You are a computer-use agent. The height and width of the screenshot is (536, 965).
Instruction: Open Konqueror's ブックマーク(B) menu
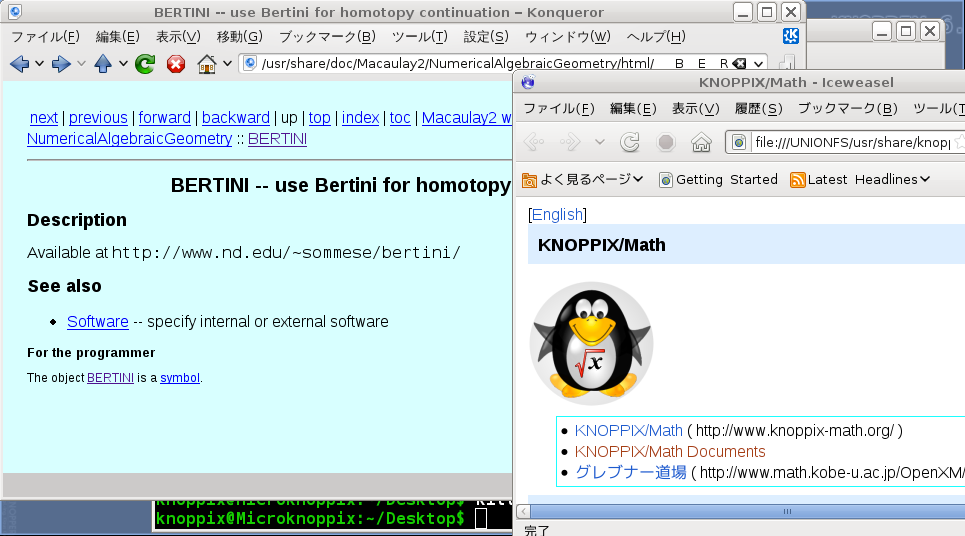pyautogui.click(x=327, y=36)
